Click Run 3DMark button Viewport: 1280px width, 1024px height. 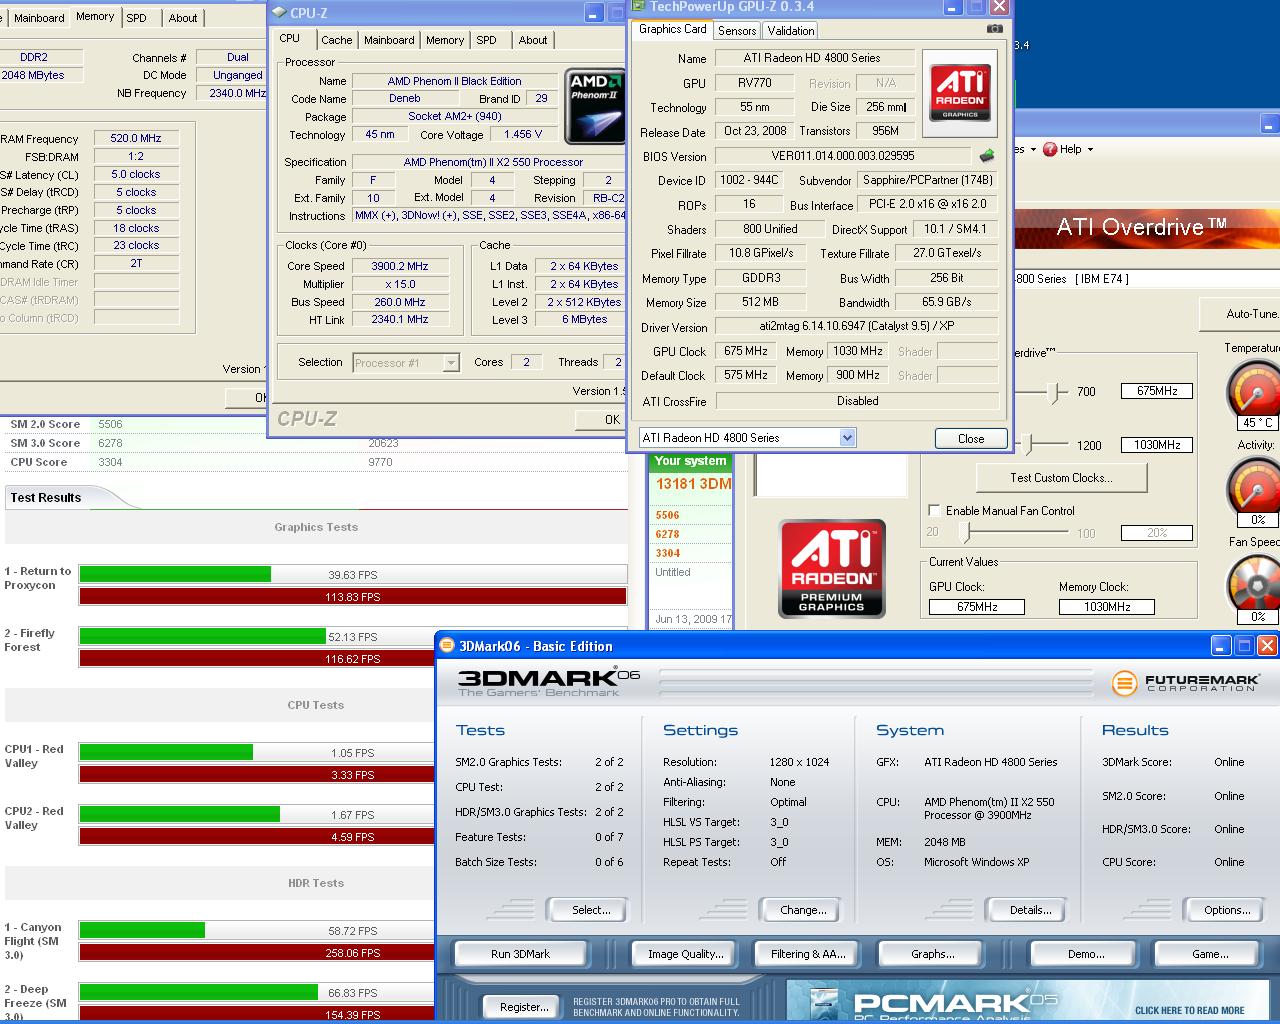520,954
